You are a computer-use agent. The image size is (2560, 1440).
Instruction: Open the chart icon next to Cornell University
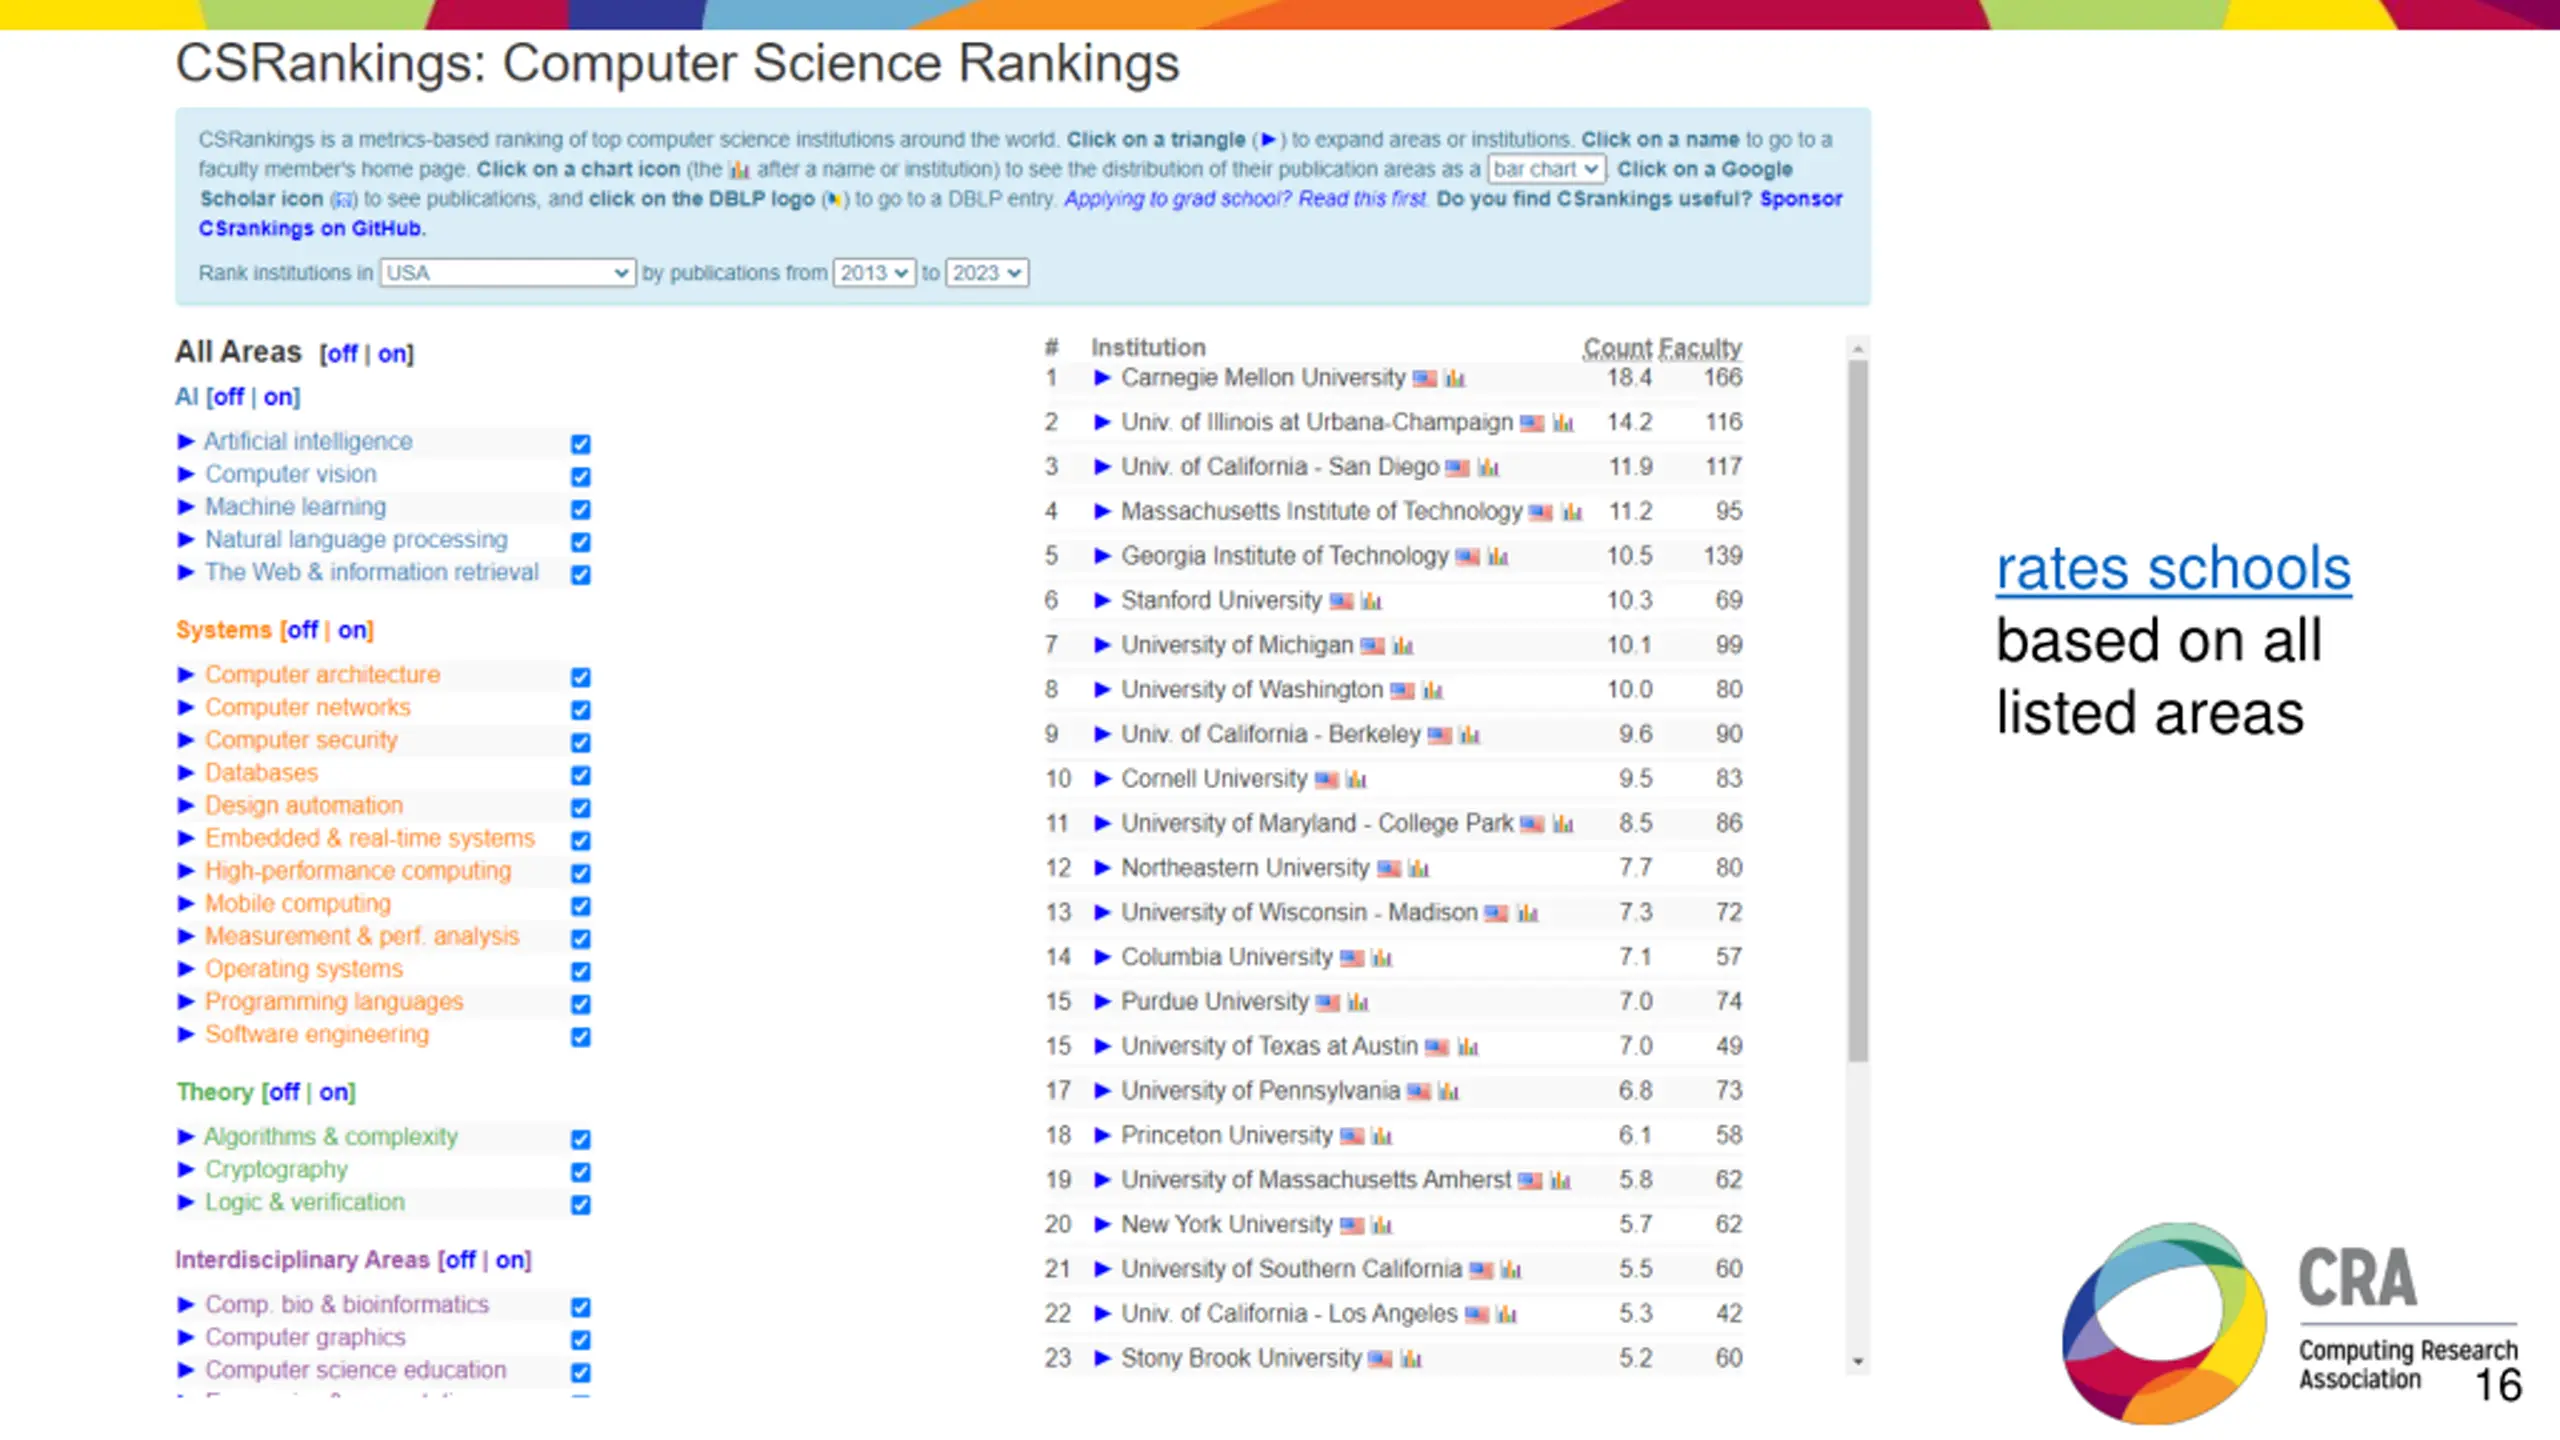pos(1356,780)
